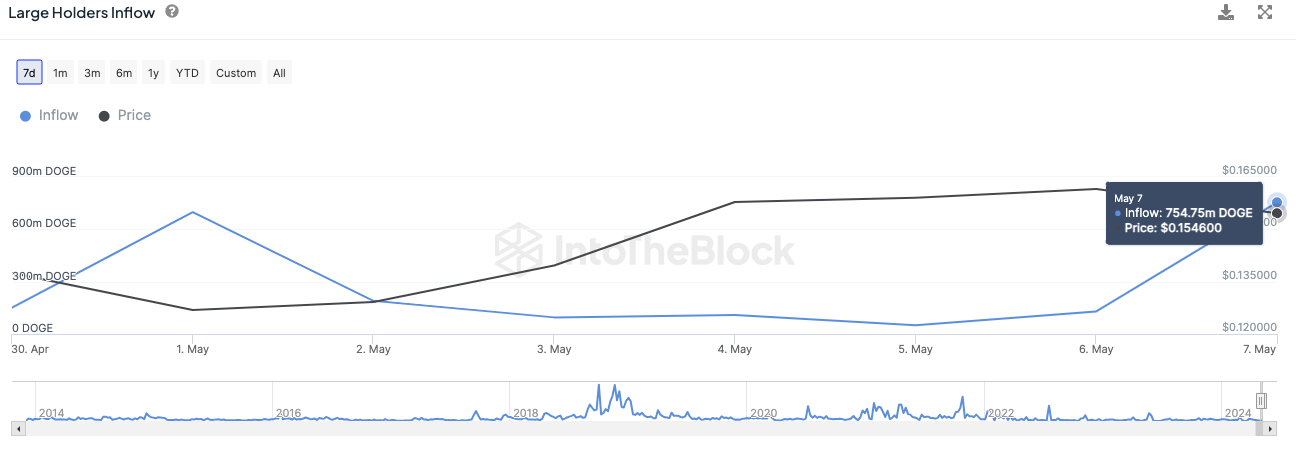
Task: Expand the chart to fullscreen
Action: pyautogui.click(x=1265, y=12)
